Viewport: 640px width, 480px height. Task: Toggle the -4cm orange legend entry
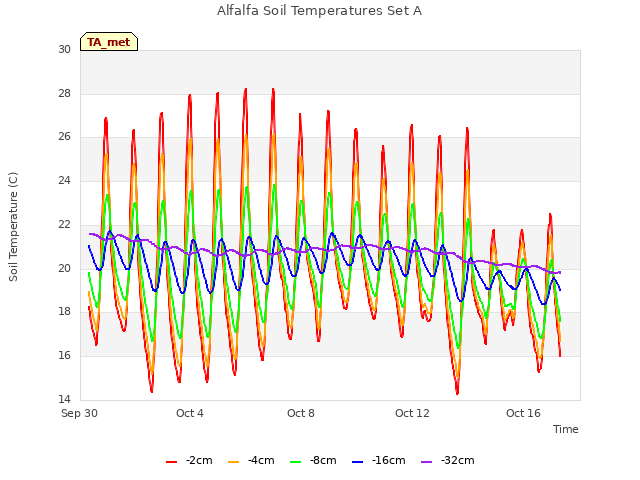[x=251, y=460]
